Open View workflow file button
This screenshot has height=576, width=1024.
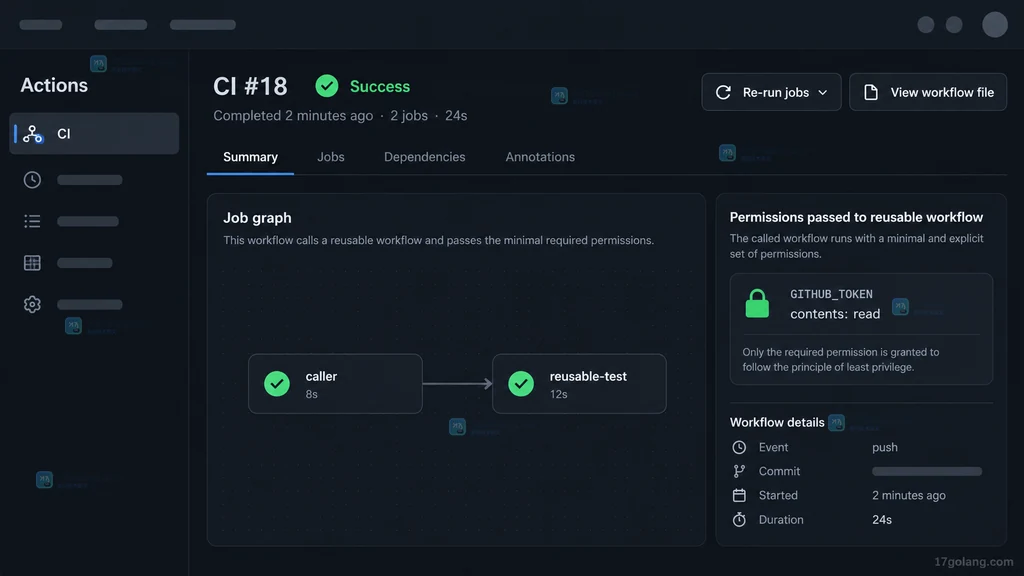tap(928, 92)
